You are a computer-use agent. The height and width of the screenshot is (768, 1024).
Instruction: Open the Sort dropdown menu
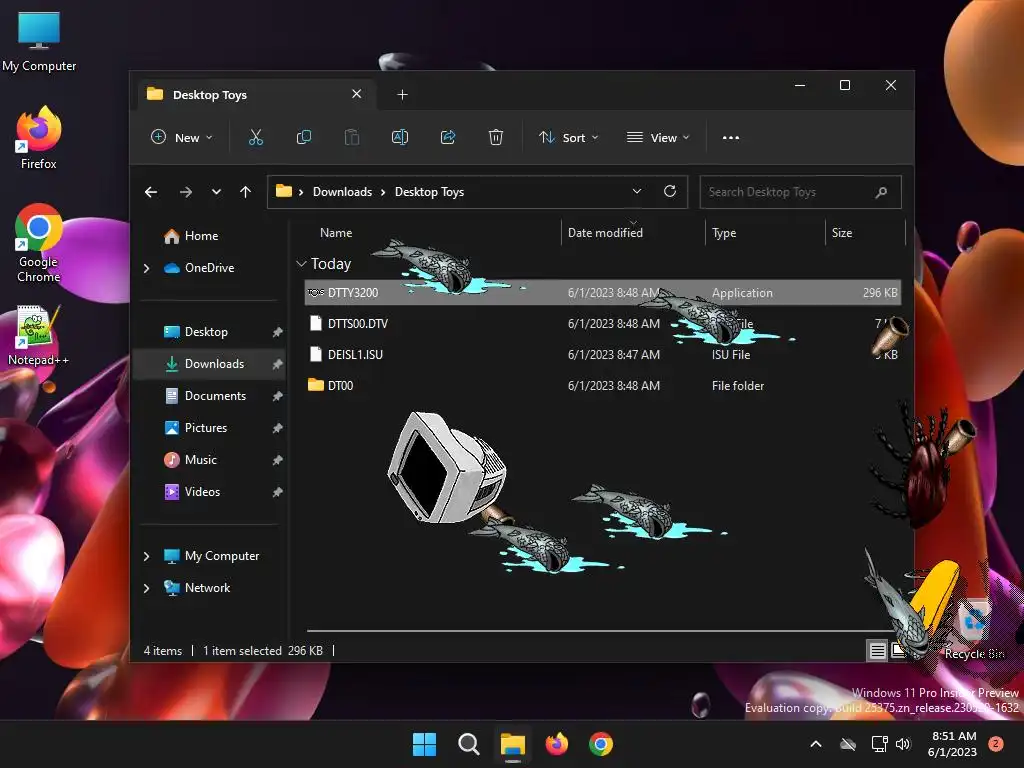(x=568, y=137)
